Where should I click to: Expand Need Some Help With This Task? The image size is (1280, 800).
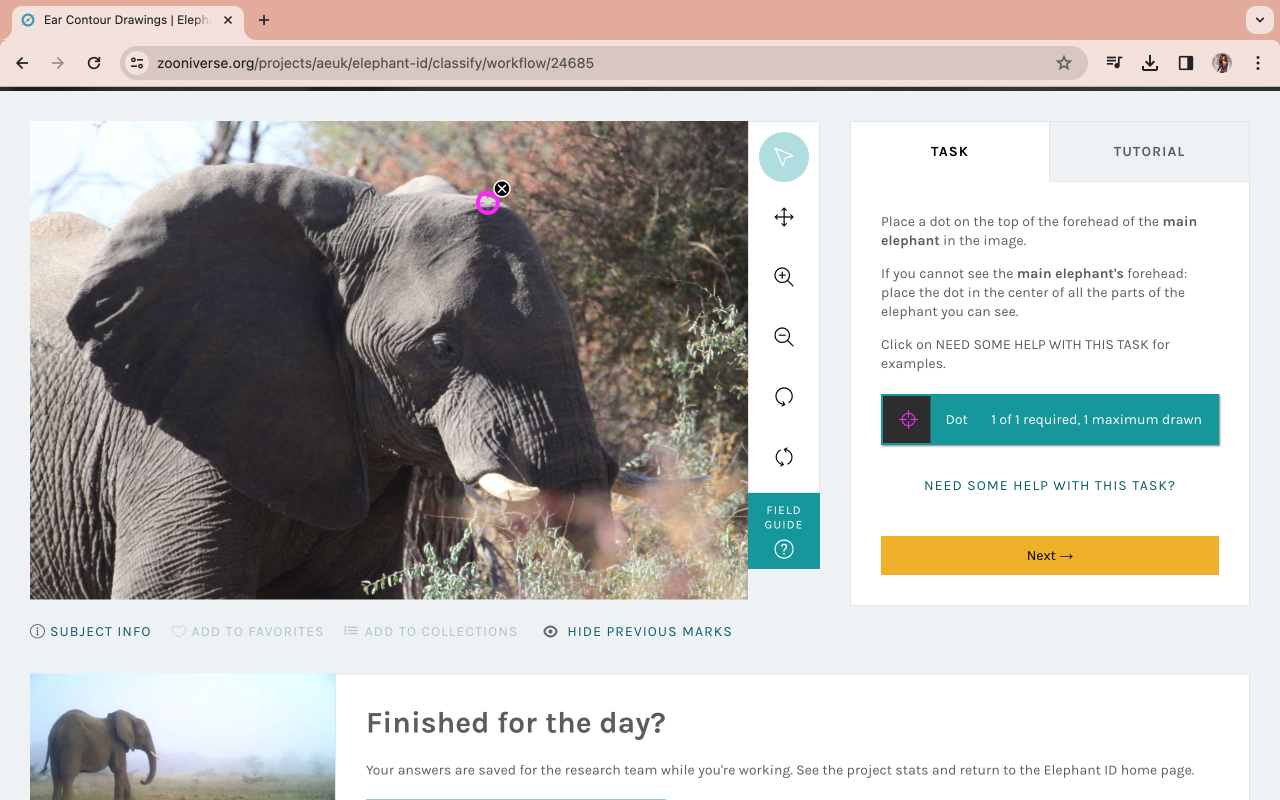point(1050,486)
